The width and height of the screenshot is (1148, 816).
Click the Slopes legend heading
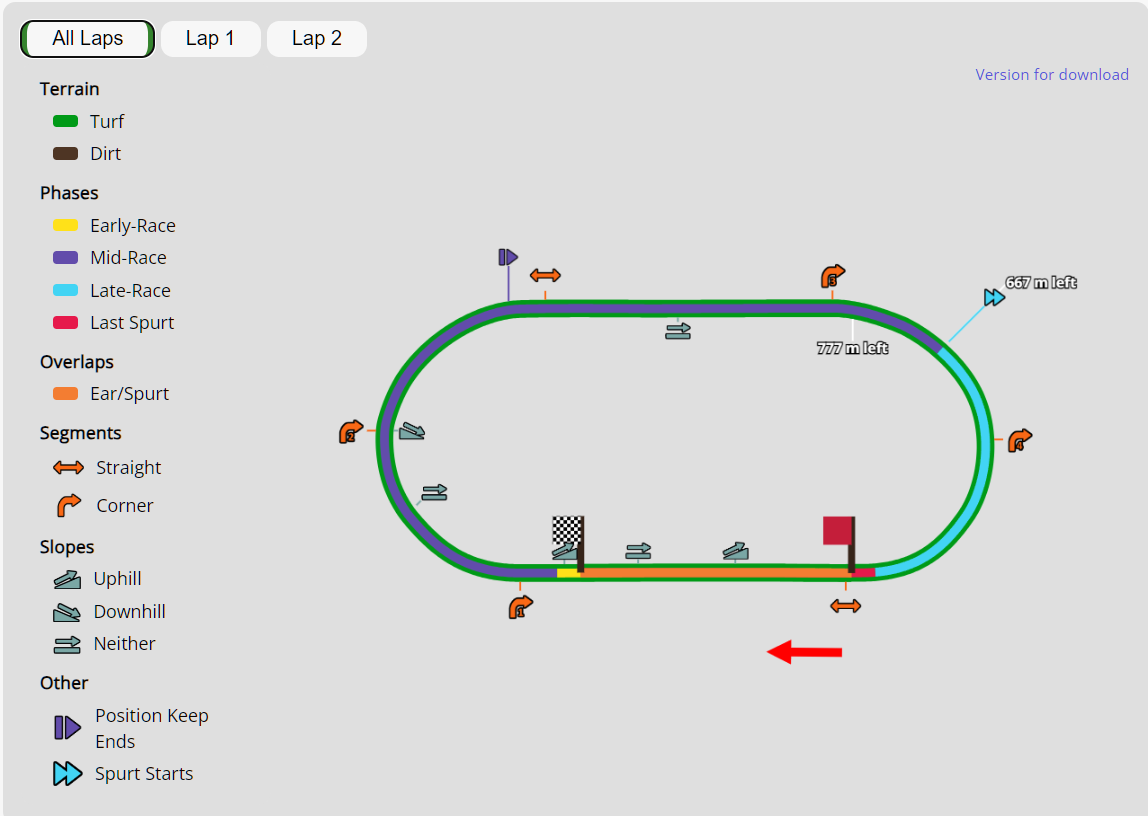click(x=67, y=547)
